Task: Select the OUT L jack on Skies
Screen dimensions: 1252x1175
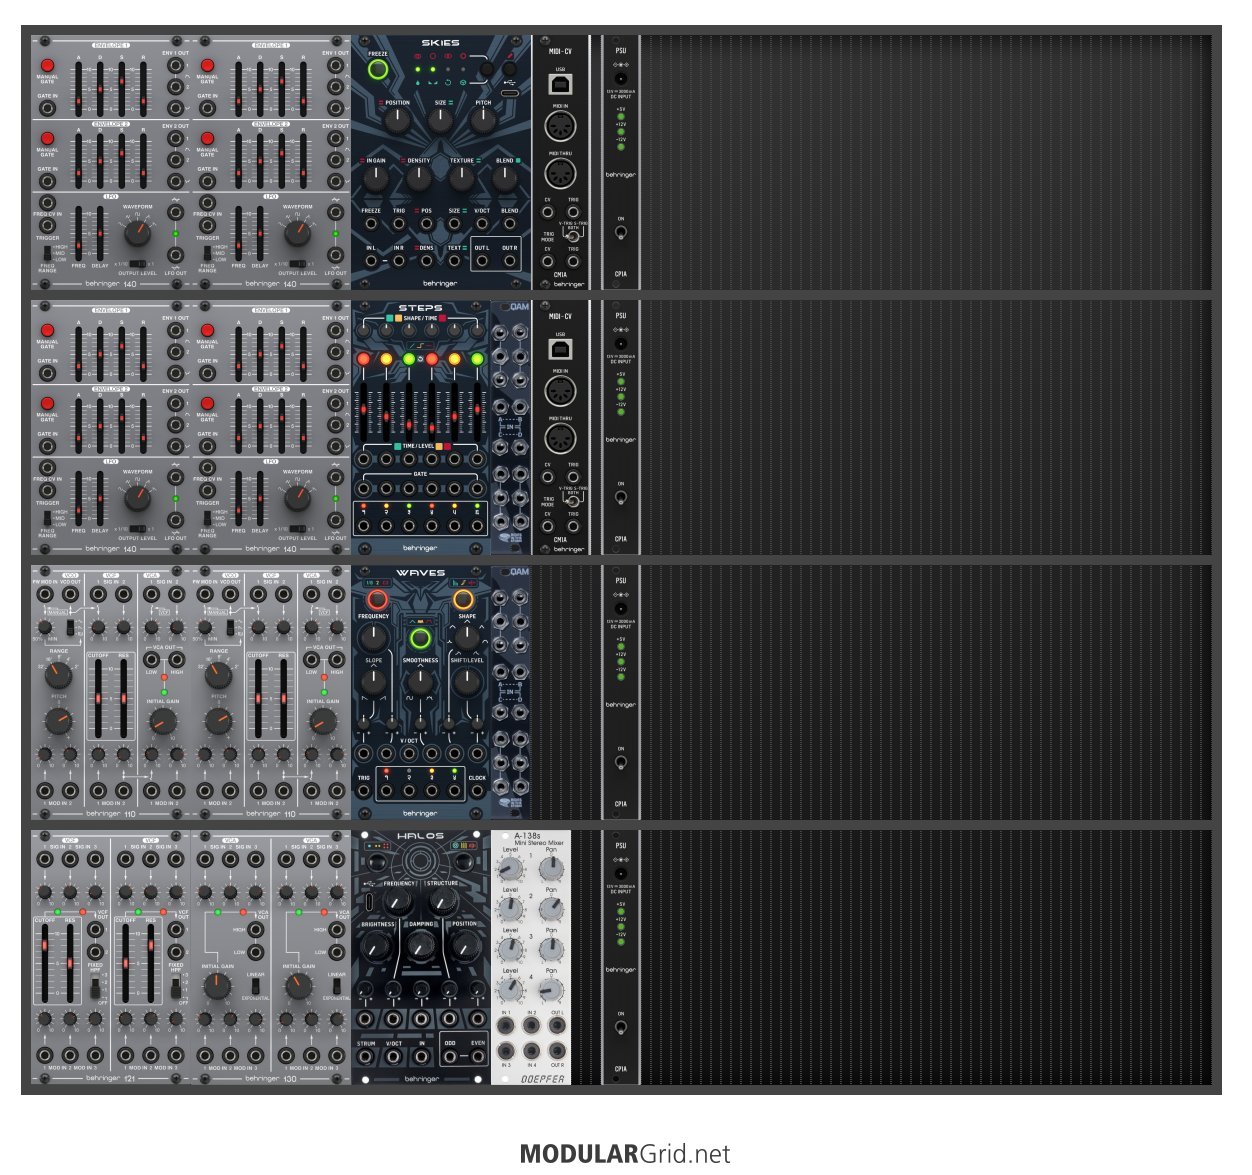Action: [x=482, y=262]
